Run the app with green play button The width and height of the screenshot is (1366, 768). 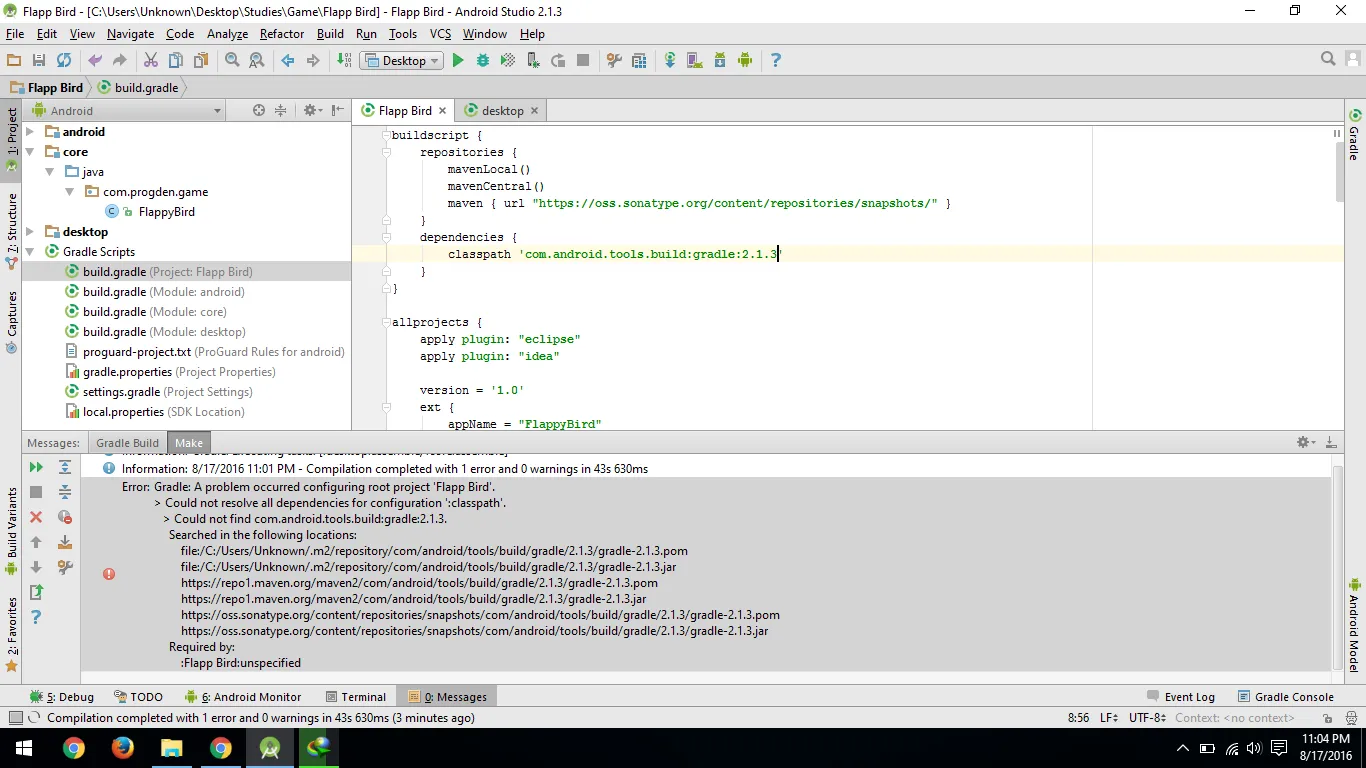pos(458,61)
